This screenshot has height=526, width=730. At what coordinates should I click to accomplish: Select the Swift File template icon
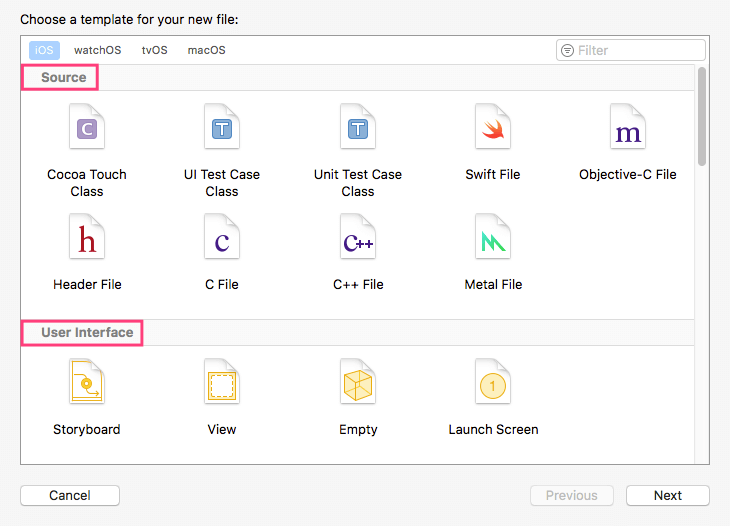coord(493,126)
